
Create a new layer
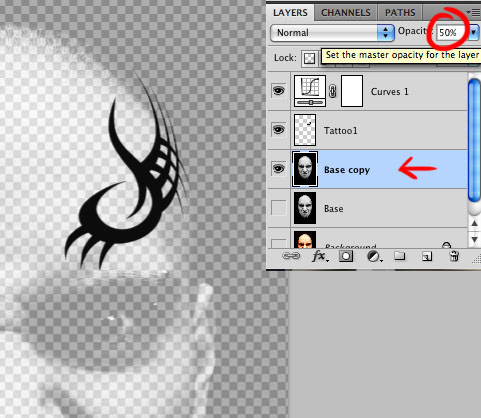click(x=427, y=256)
